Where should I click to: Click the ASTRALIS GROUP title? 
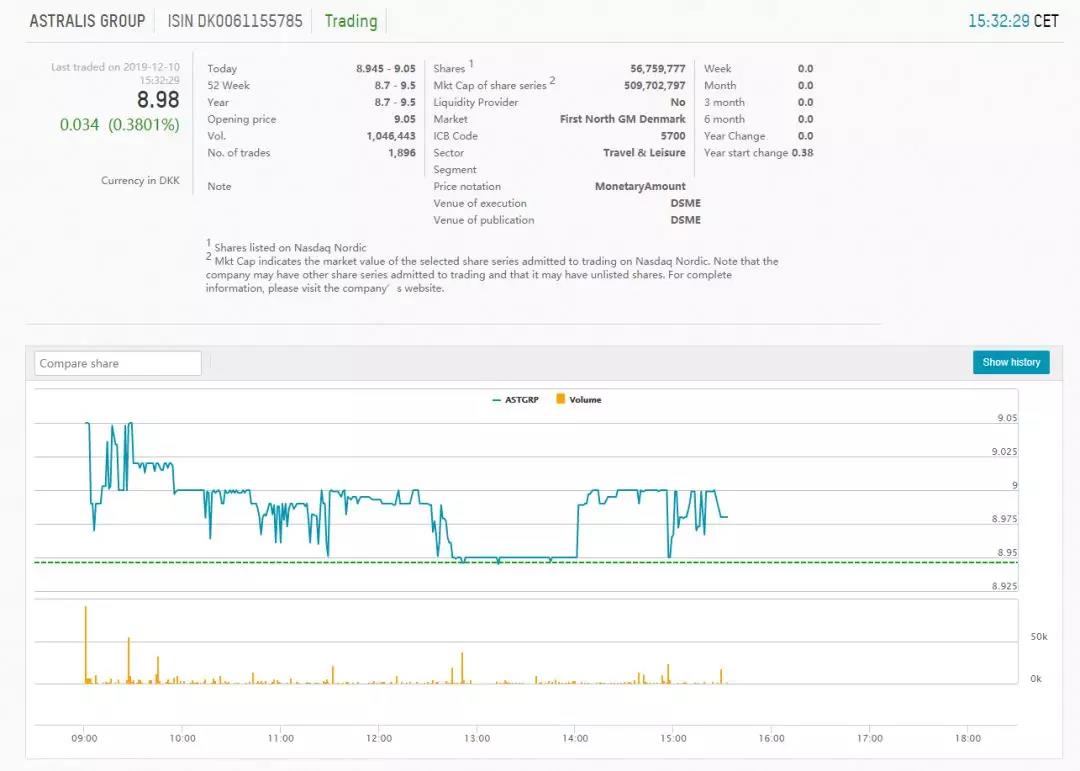(87, 21)
